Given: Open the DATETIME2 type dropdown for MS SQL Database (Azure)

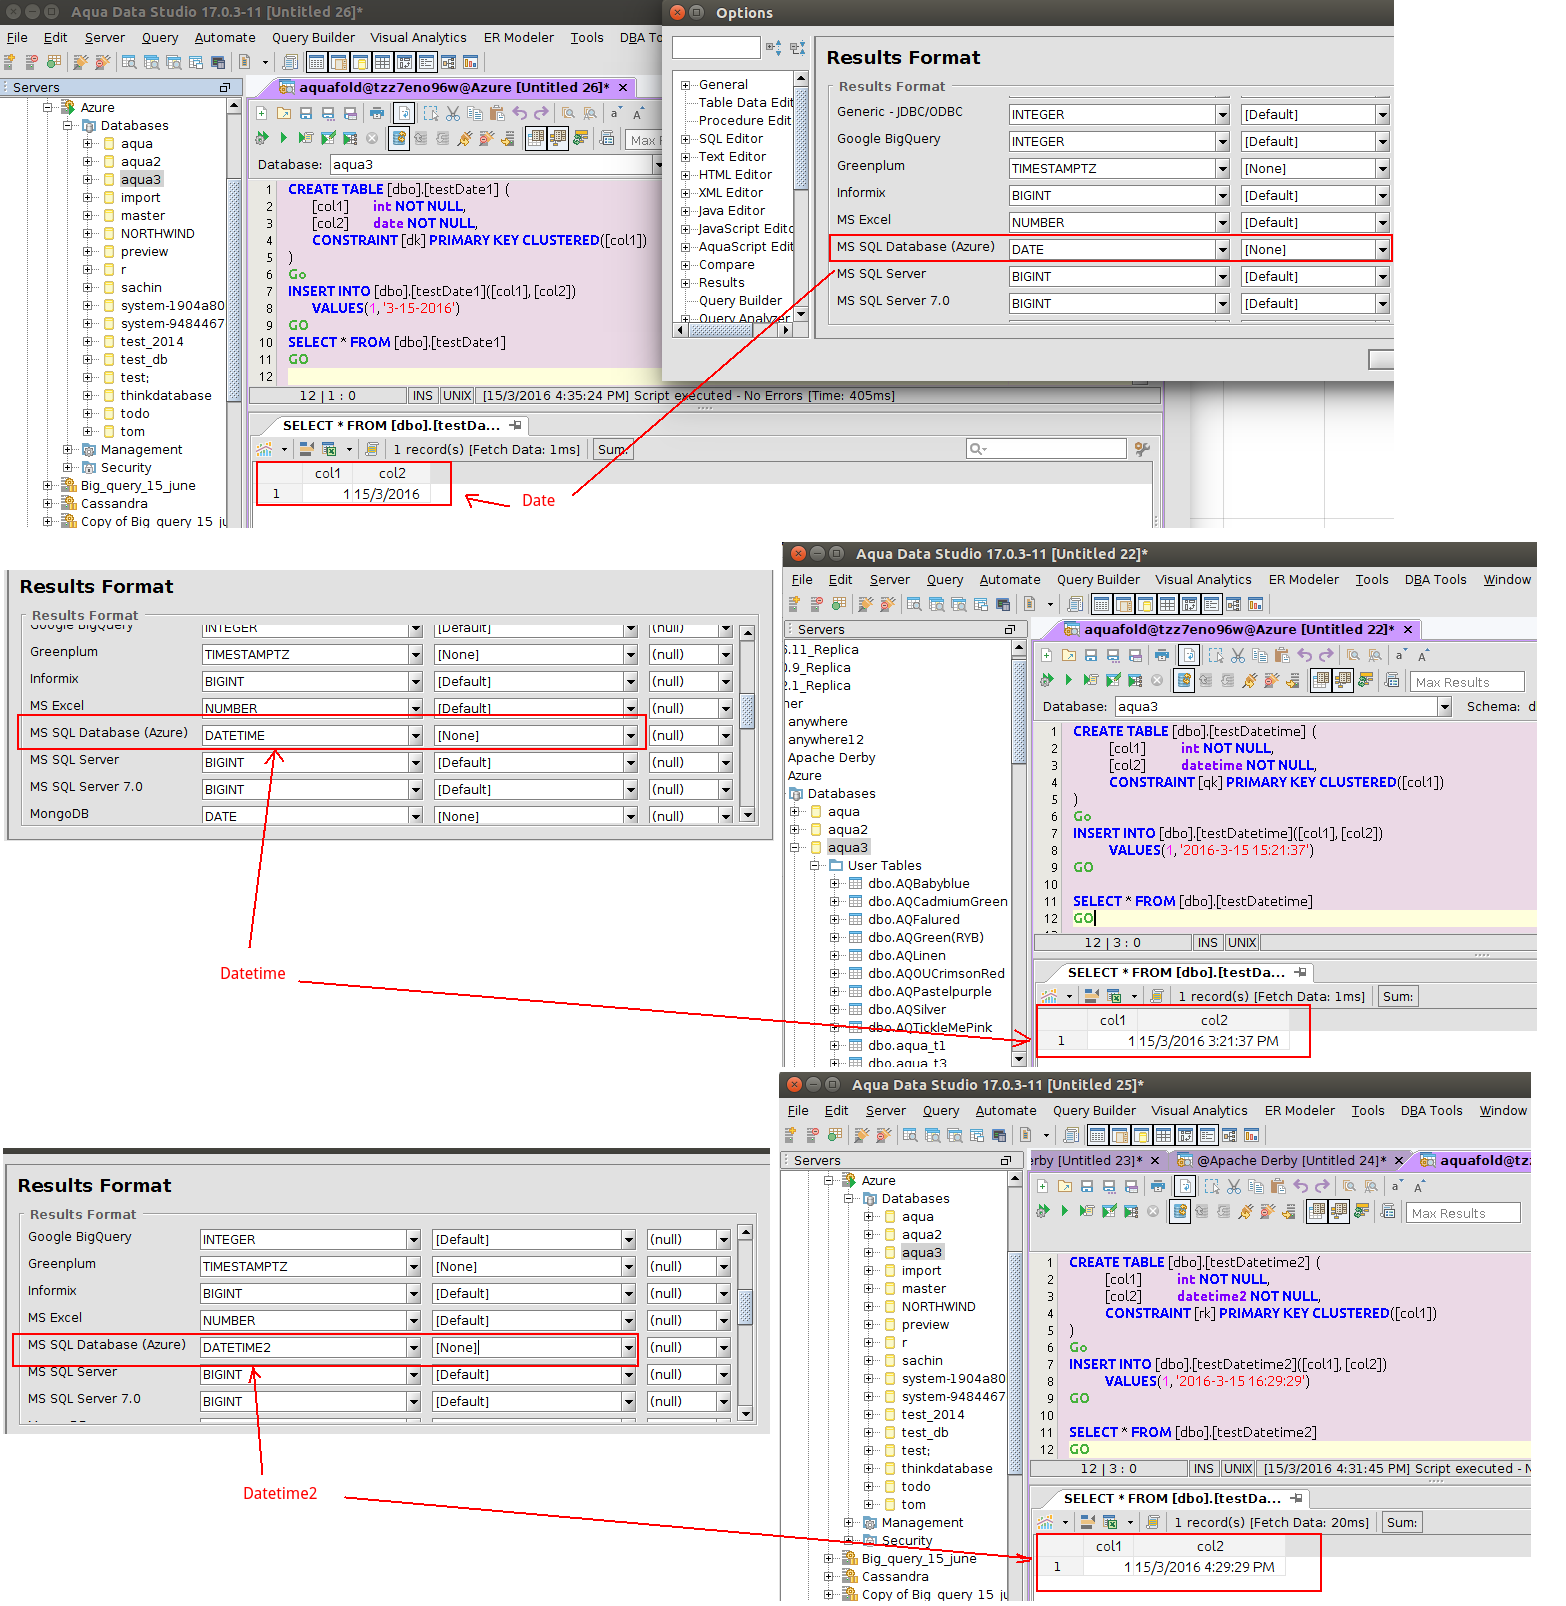Looking at the screenshot, I should point(413,1348).
